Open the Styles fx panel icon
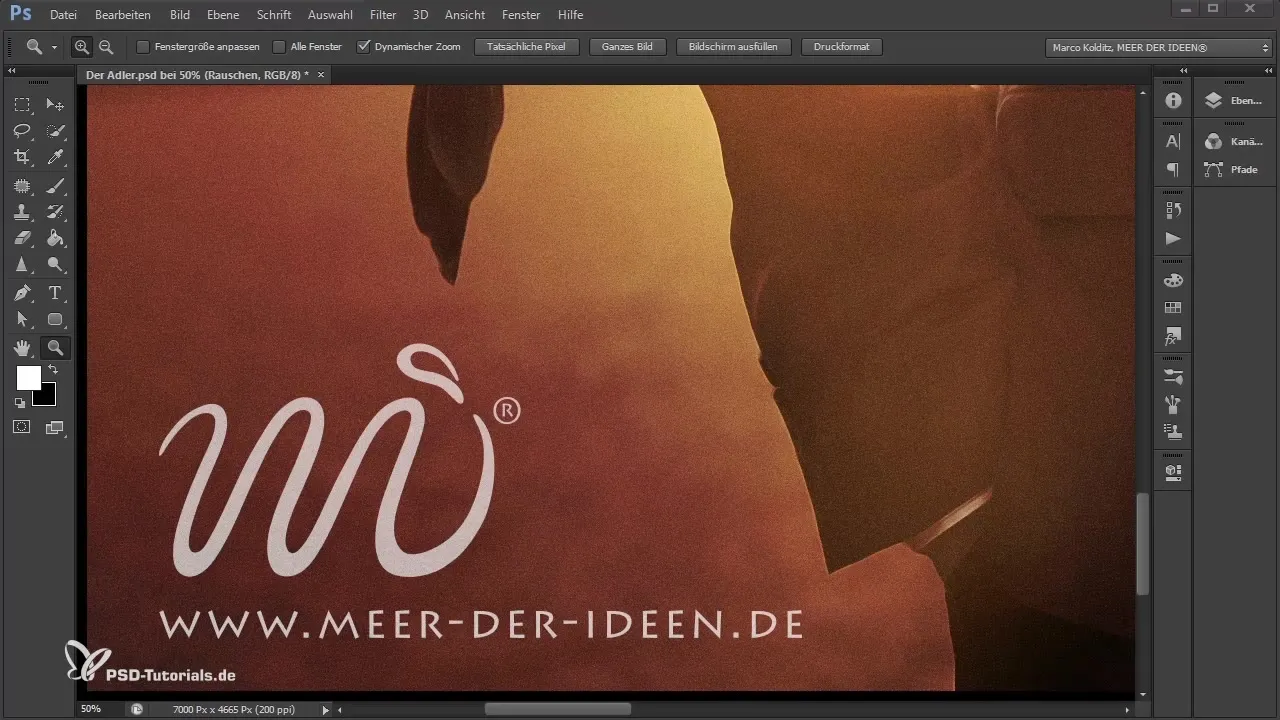Screen dimensions: 1280x720 (1173, 337)
